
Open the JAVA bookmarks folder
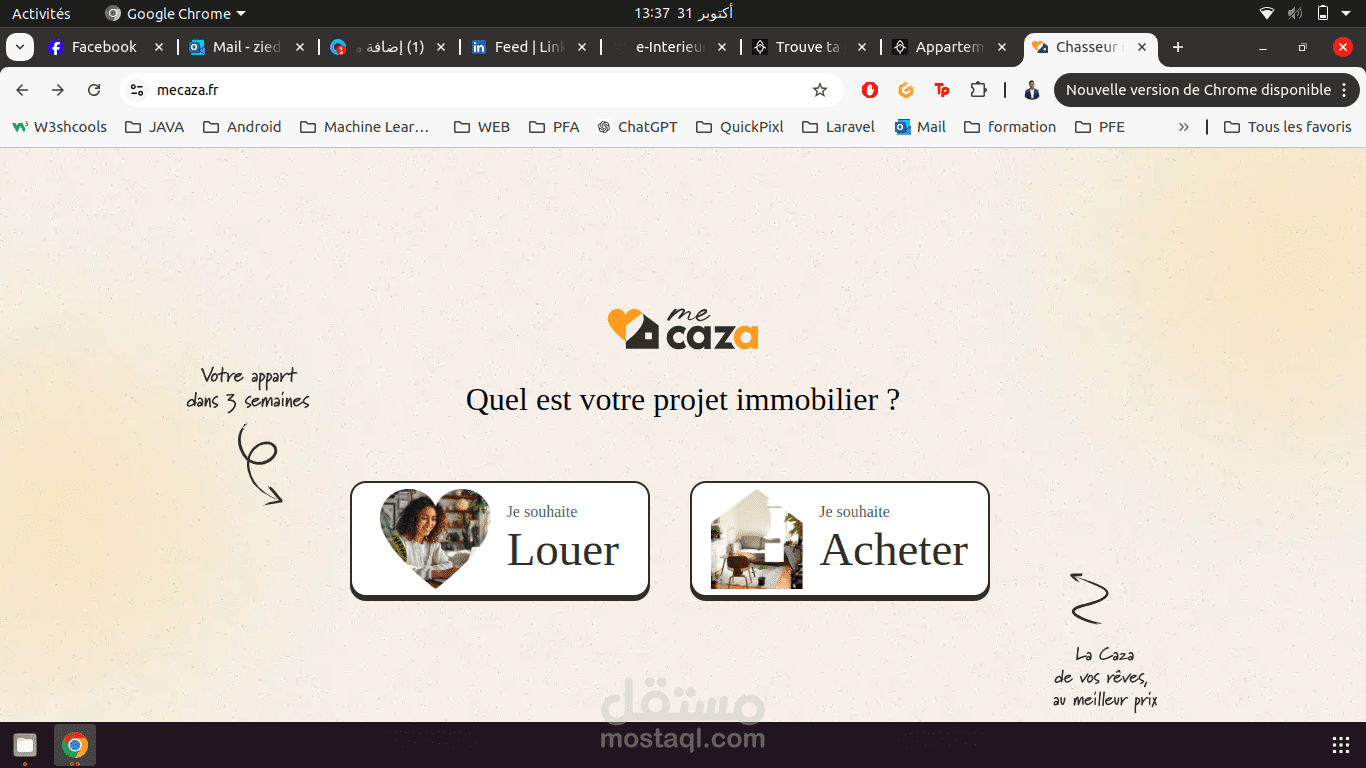[154, 127]
